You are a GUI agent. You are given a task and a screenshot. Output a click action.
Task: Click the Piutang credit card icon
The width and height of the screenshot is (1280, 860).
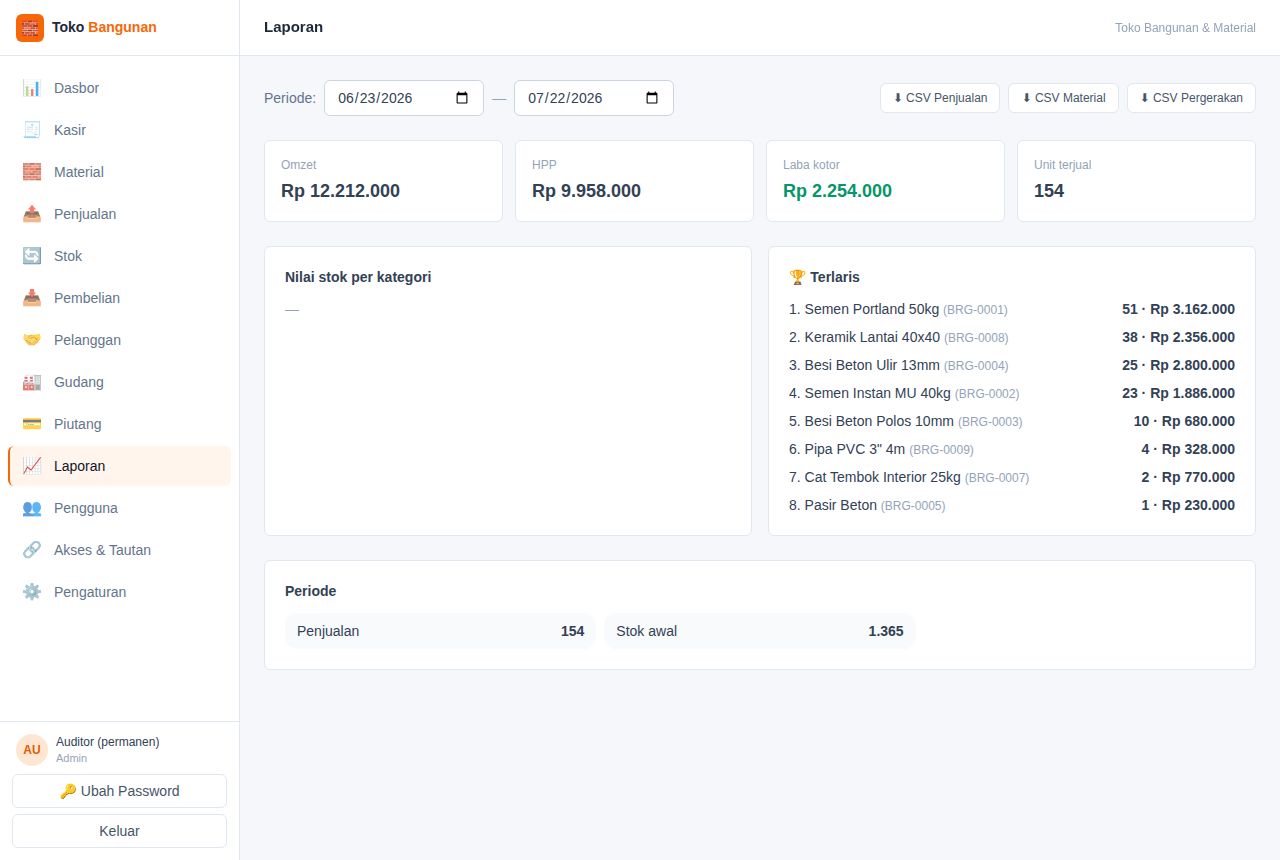[x=32, y=424]
